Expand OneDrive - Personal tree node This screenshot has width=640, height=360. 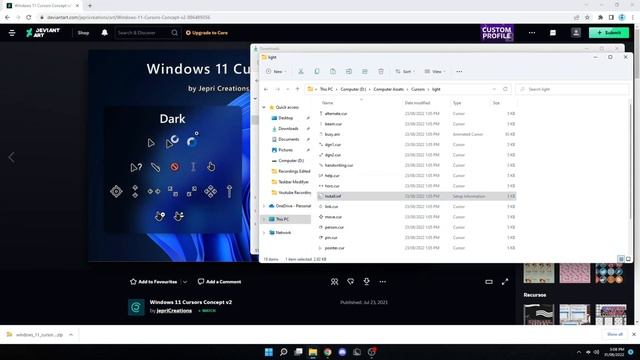[x=264, y=206]
